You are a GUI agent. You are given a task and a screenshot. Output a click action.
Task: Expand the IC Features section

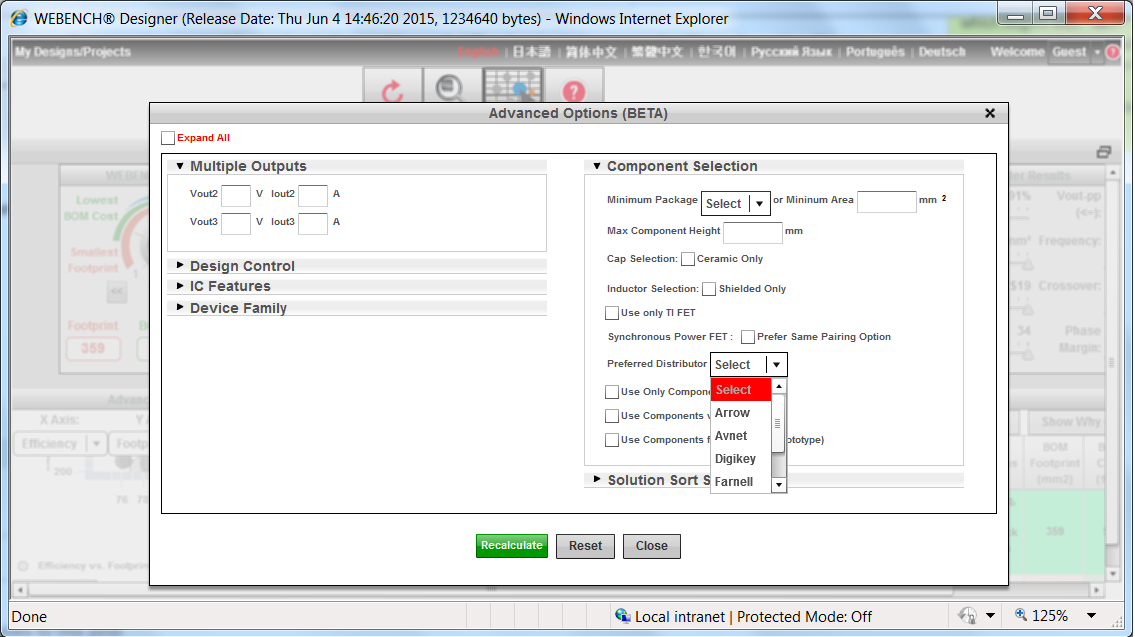click(180, 286)
